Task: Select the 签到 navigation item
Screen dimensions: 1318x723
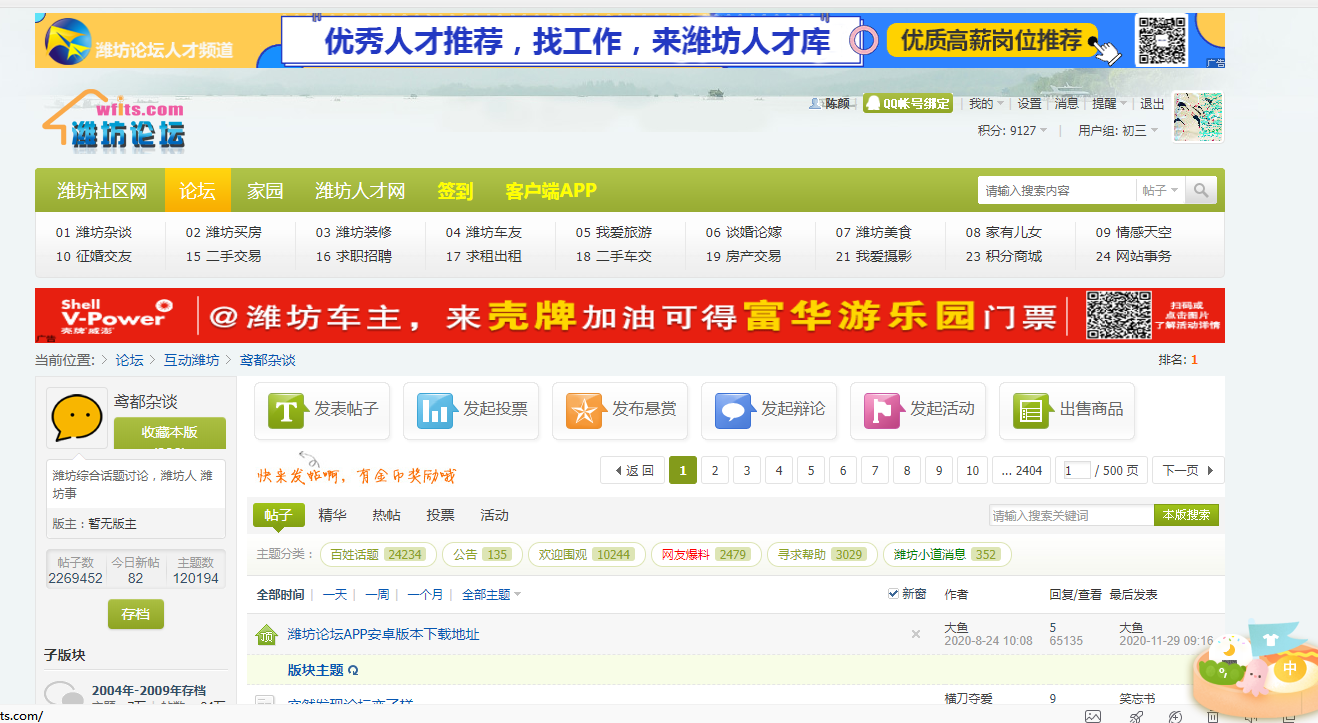Action: pyautogui.click(x=455, y=190)
